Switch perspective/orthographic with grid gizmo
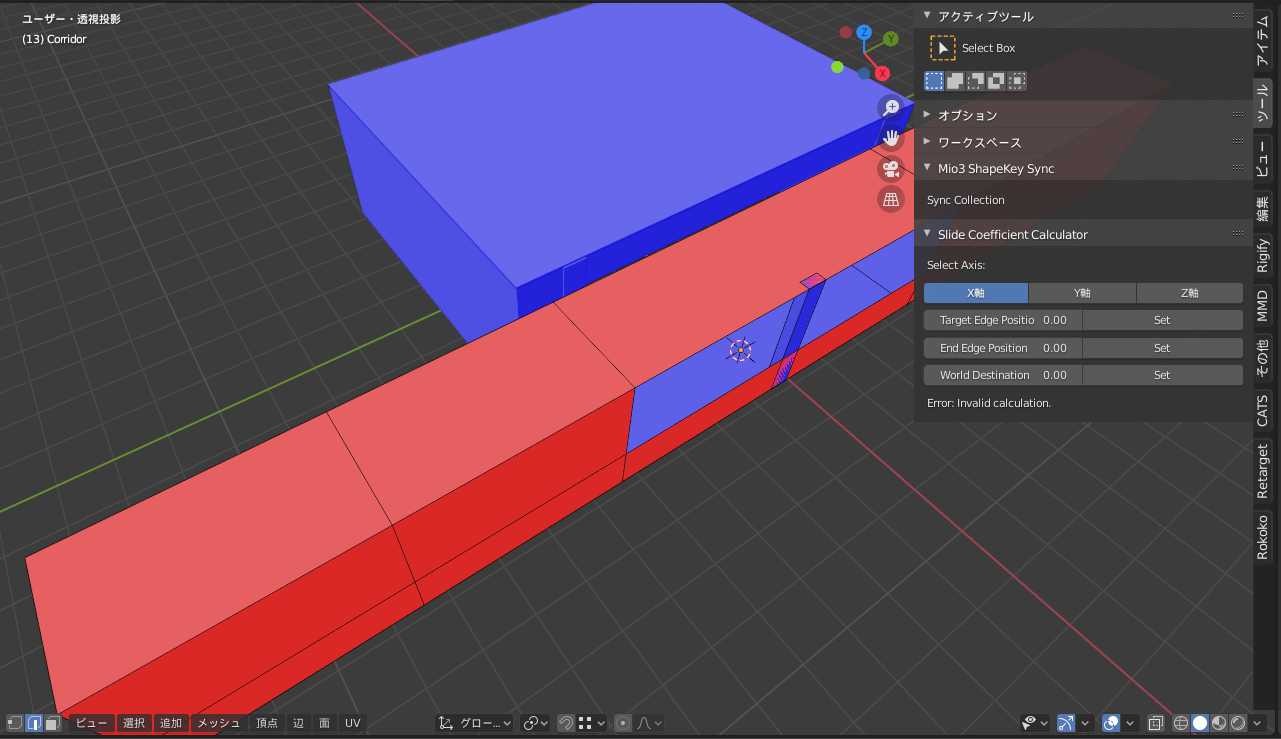 pyautogui.click(x=891, y=200)
